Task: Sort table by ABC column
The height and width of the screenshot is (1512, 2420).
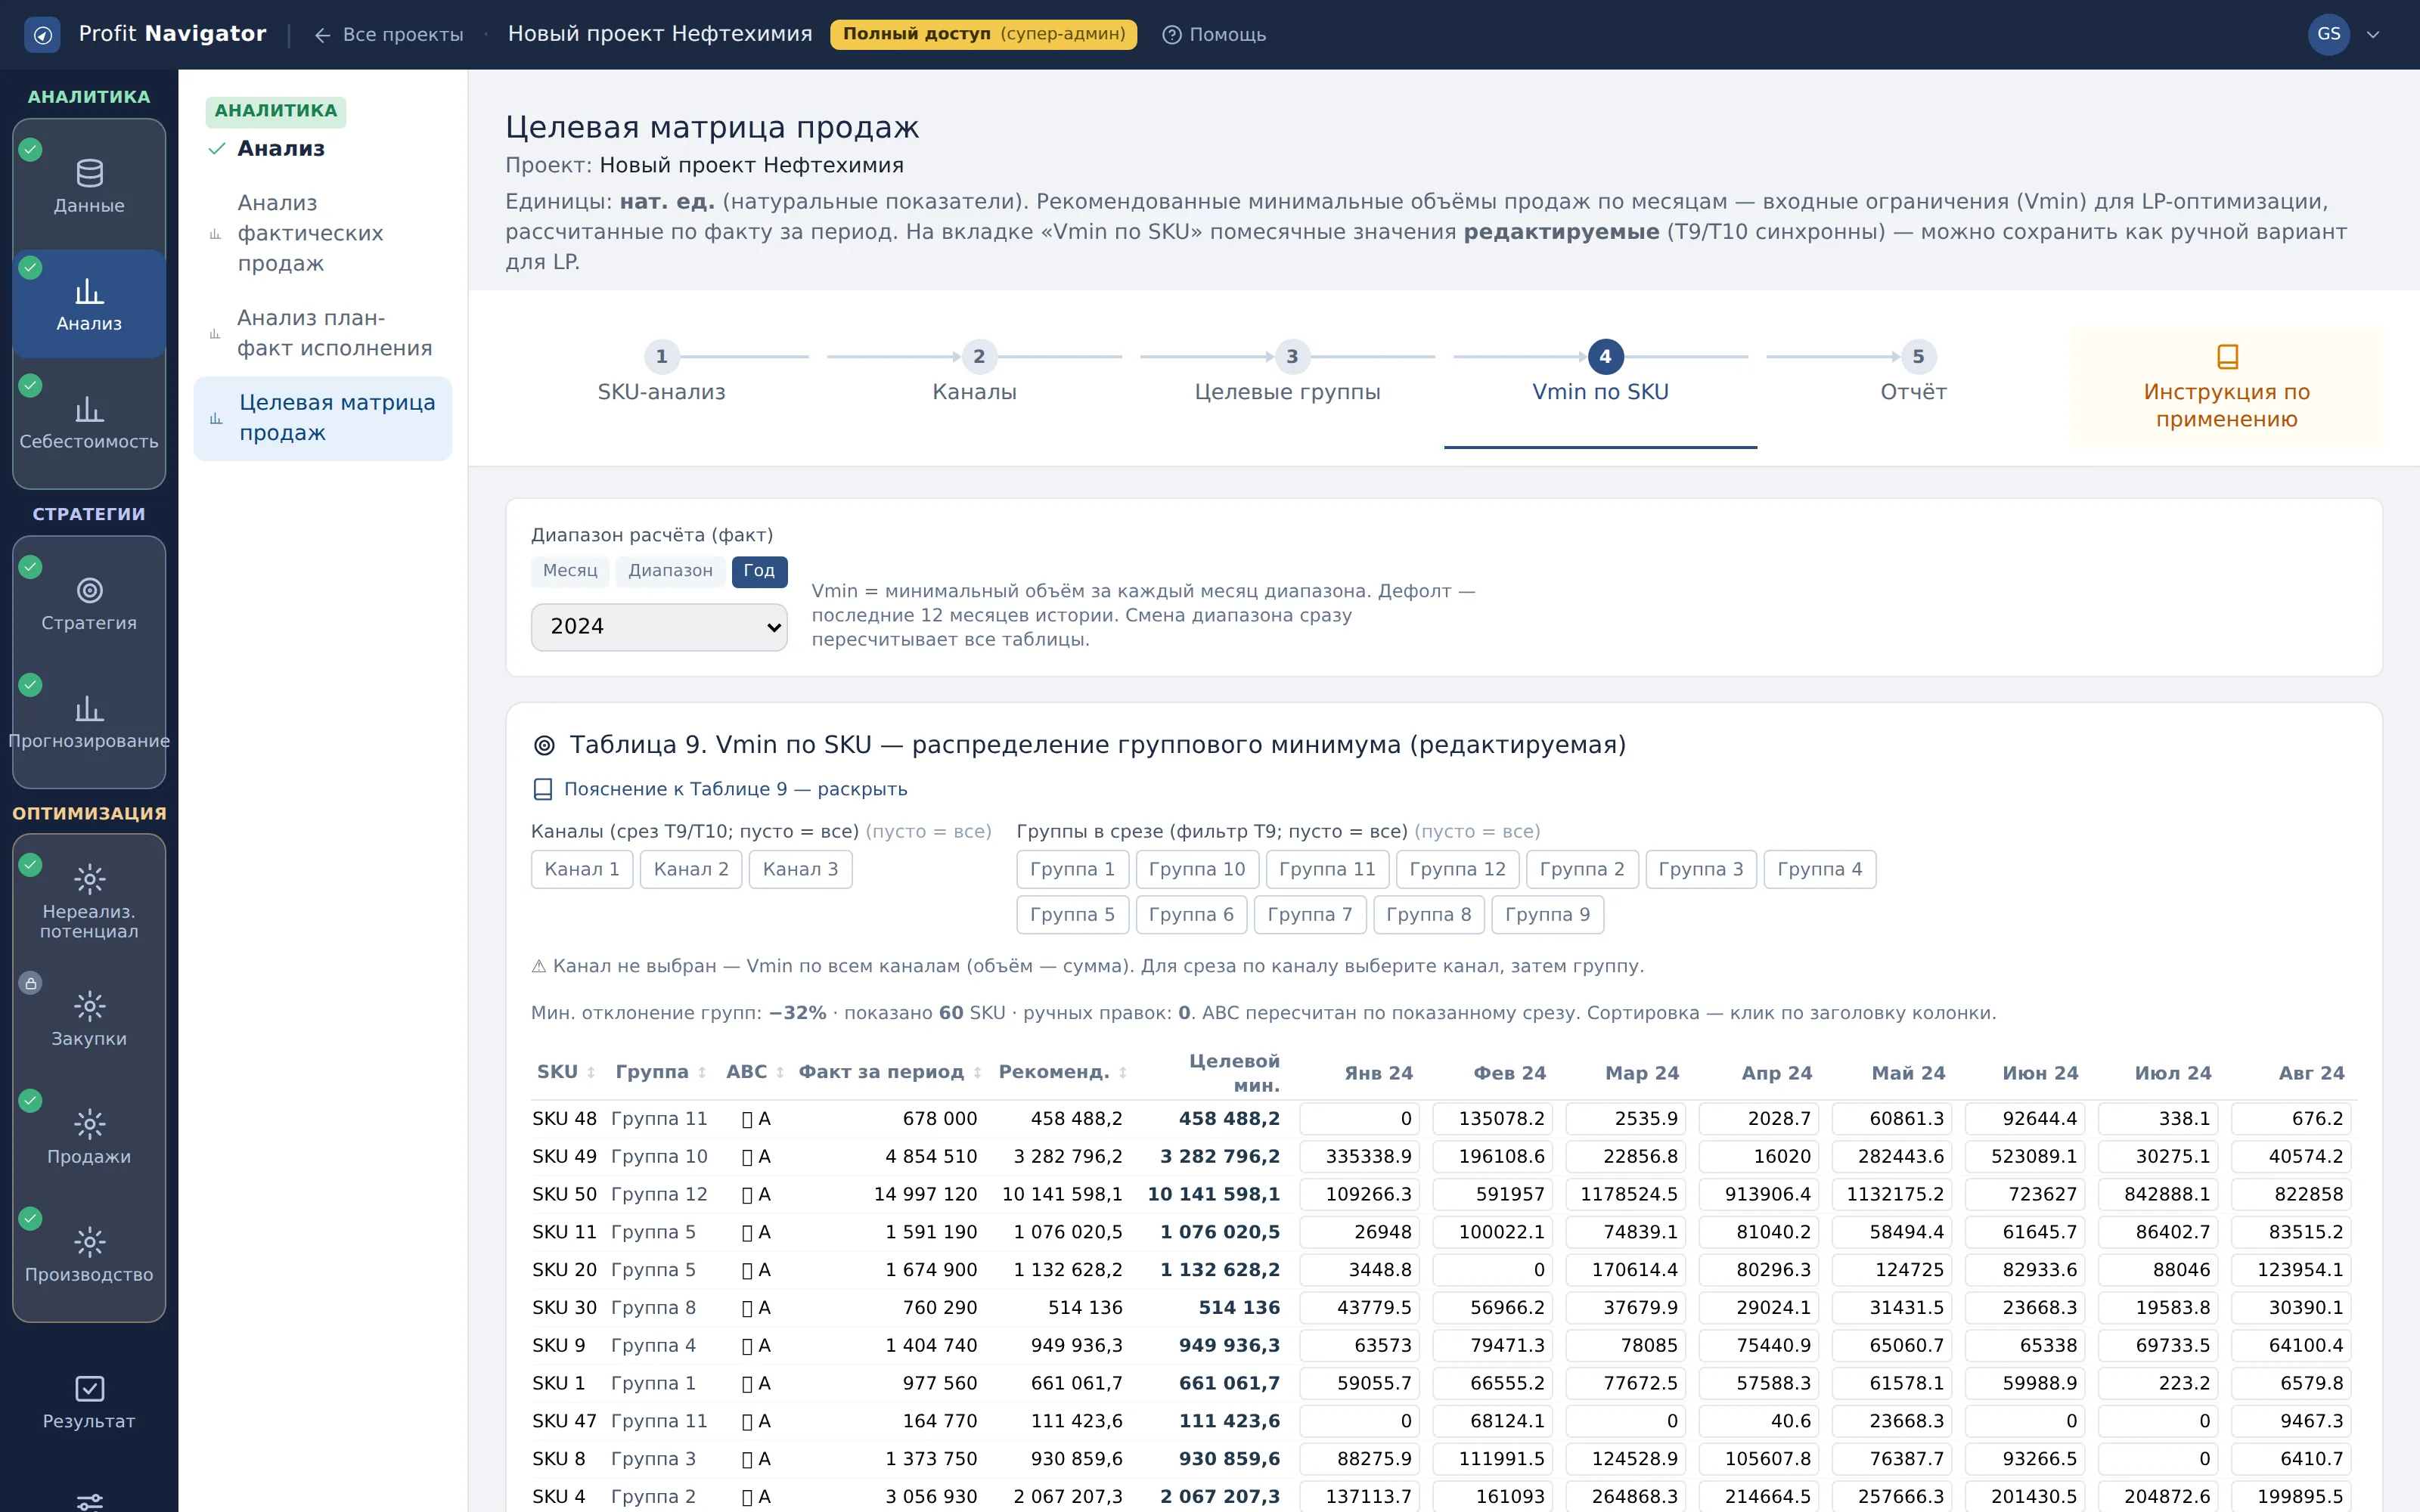Action: point(755,1072)
